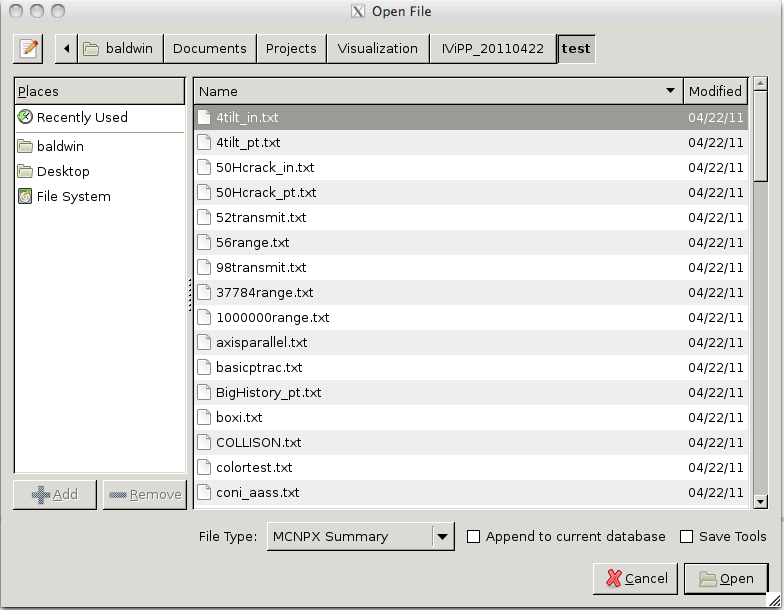Image resolution: width=784 pixels, height=610 pixels.
Task: Go to the Visualization path segment
Action: pos(378,48)
